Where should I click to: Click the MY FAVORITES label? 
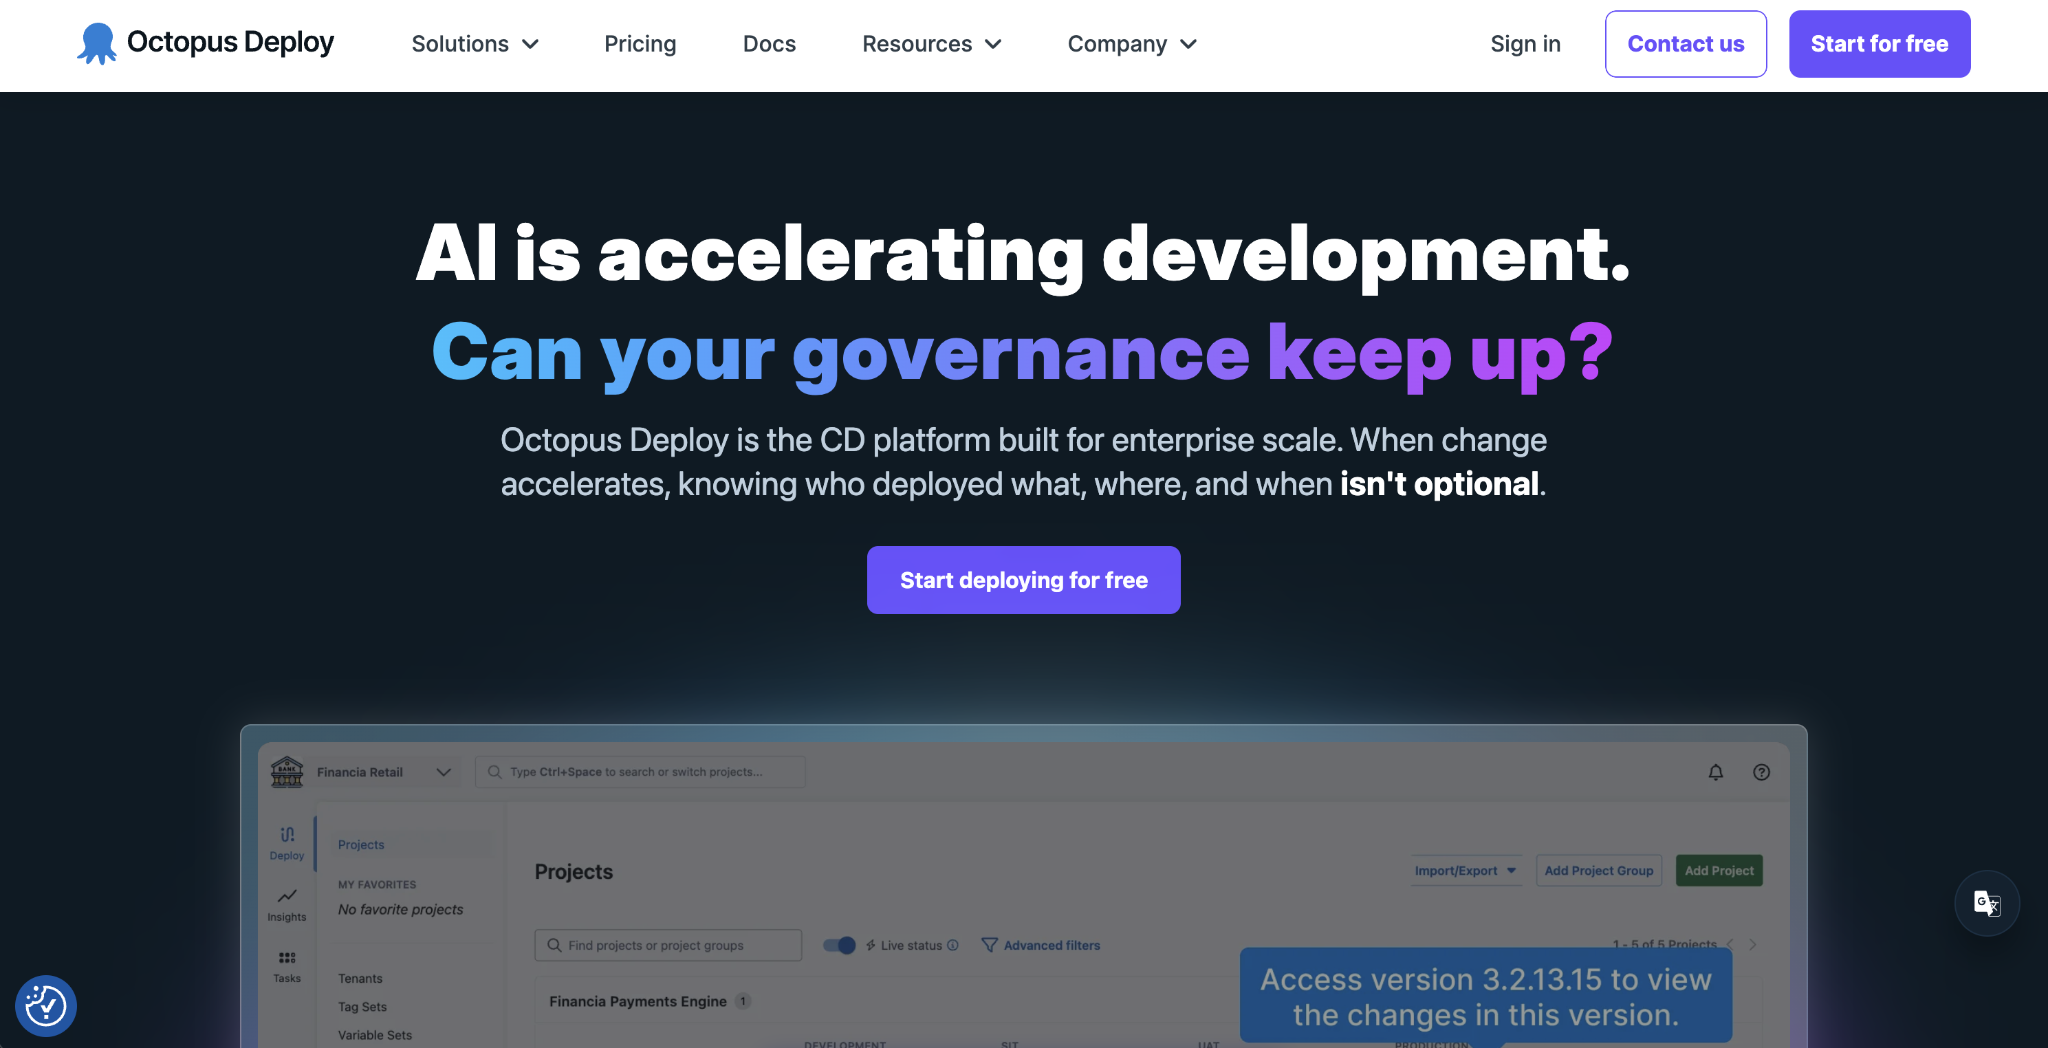coord(377,885)
